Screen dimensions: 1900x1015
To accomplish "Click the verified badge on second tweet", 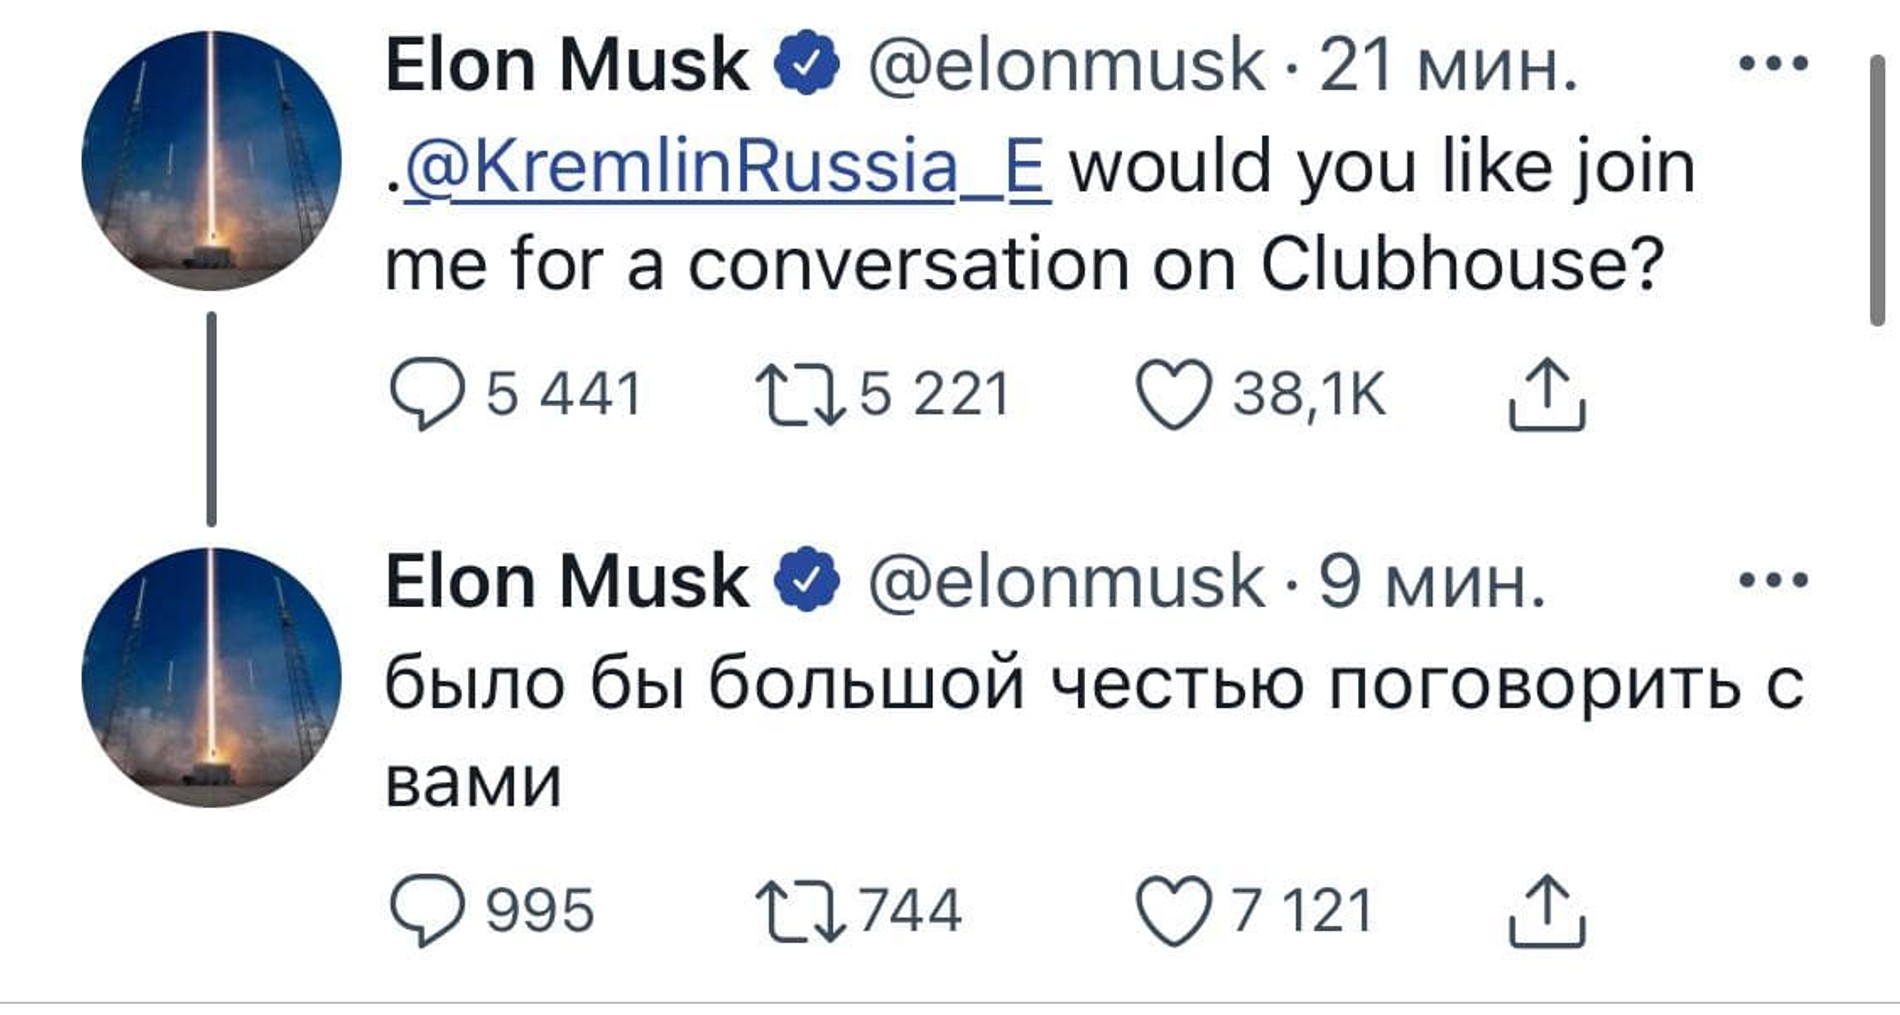I will pyautogui.click(x=807, y=580).
